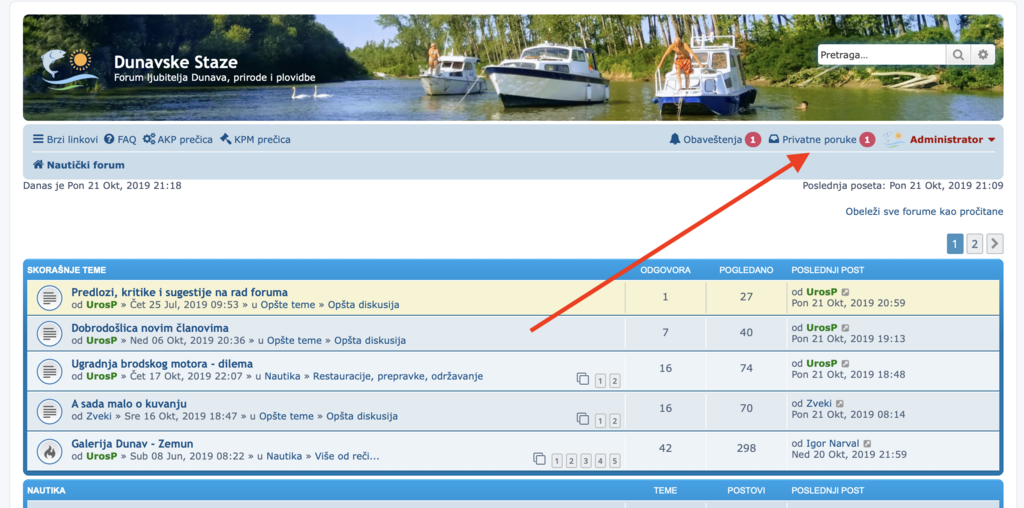This screenshot has width=1024, height=508.
Task: Open topic Dobrodošlica novim članovima
Action: [150, 328]
